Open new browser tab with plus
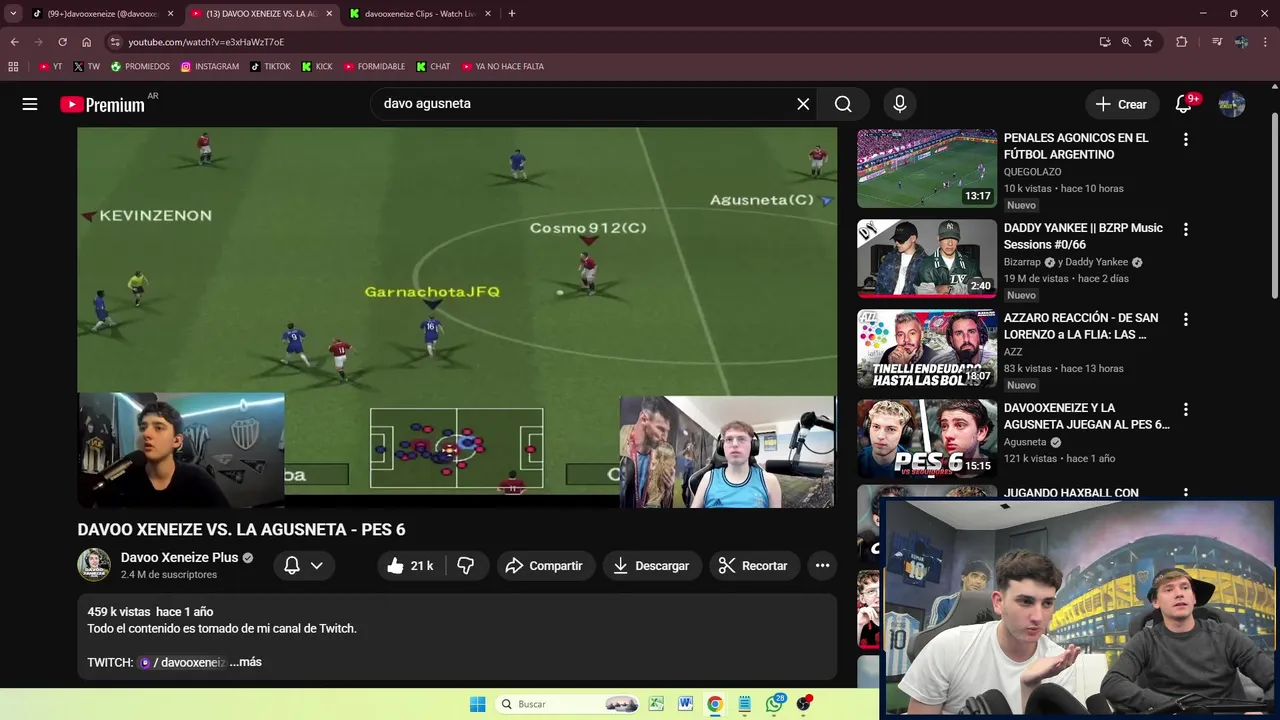This screenshot has width=1280, height=720. coord(512,14)
